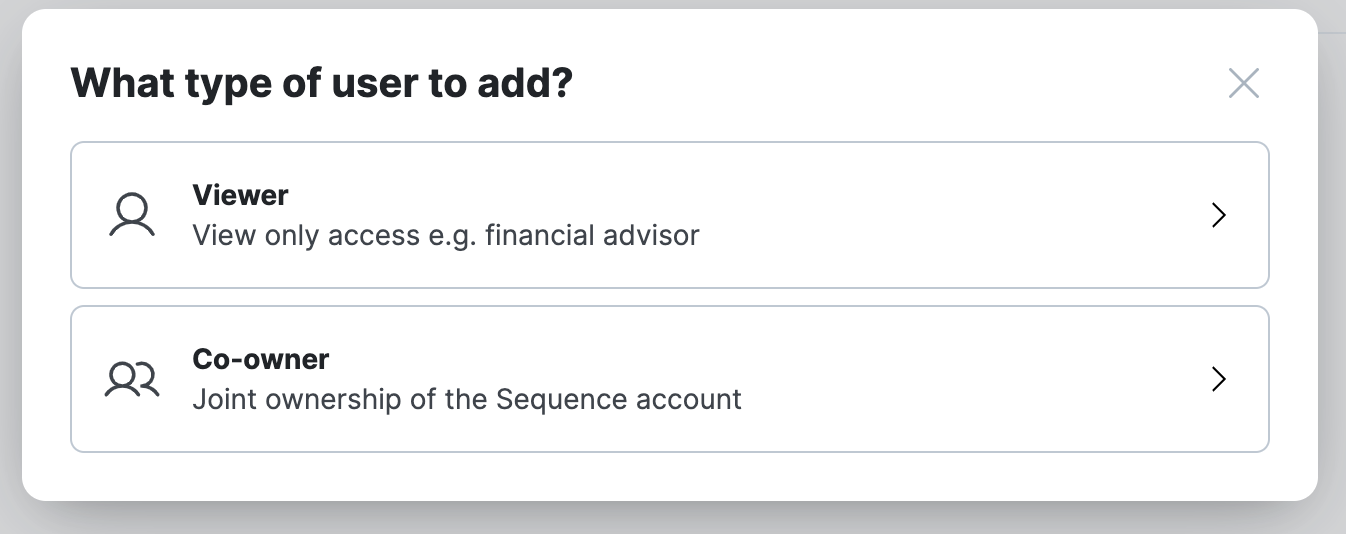Viewport: 1346px width, 534px height.
Task: Click the "What type of user to add?" heading
Action: pos(322,83)
